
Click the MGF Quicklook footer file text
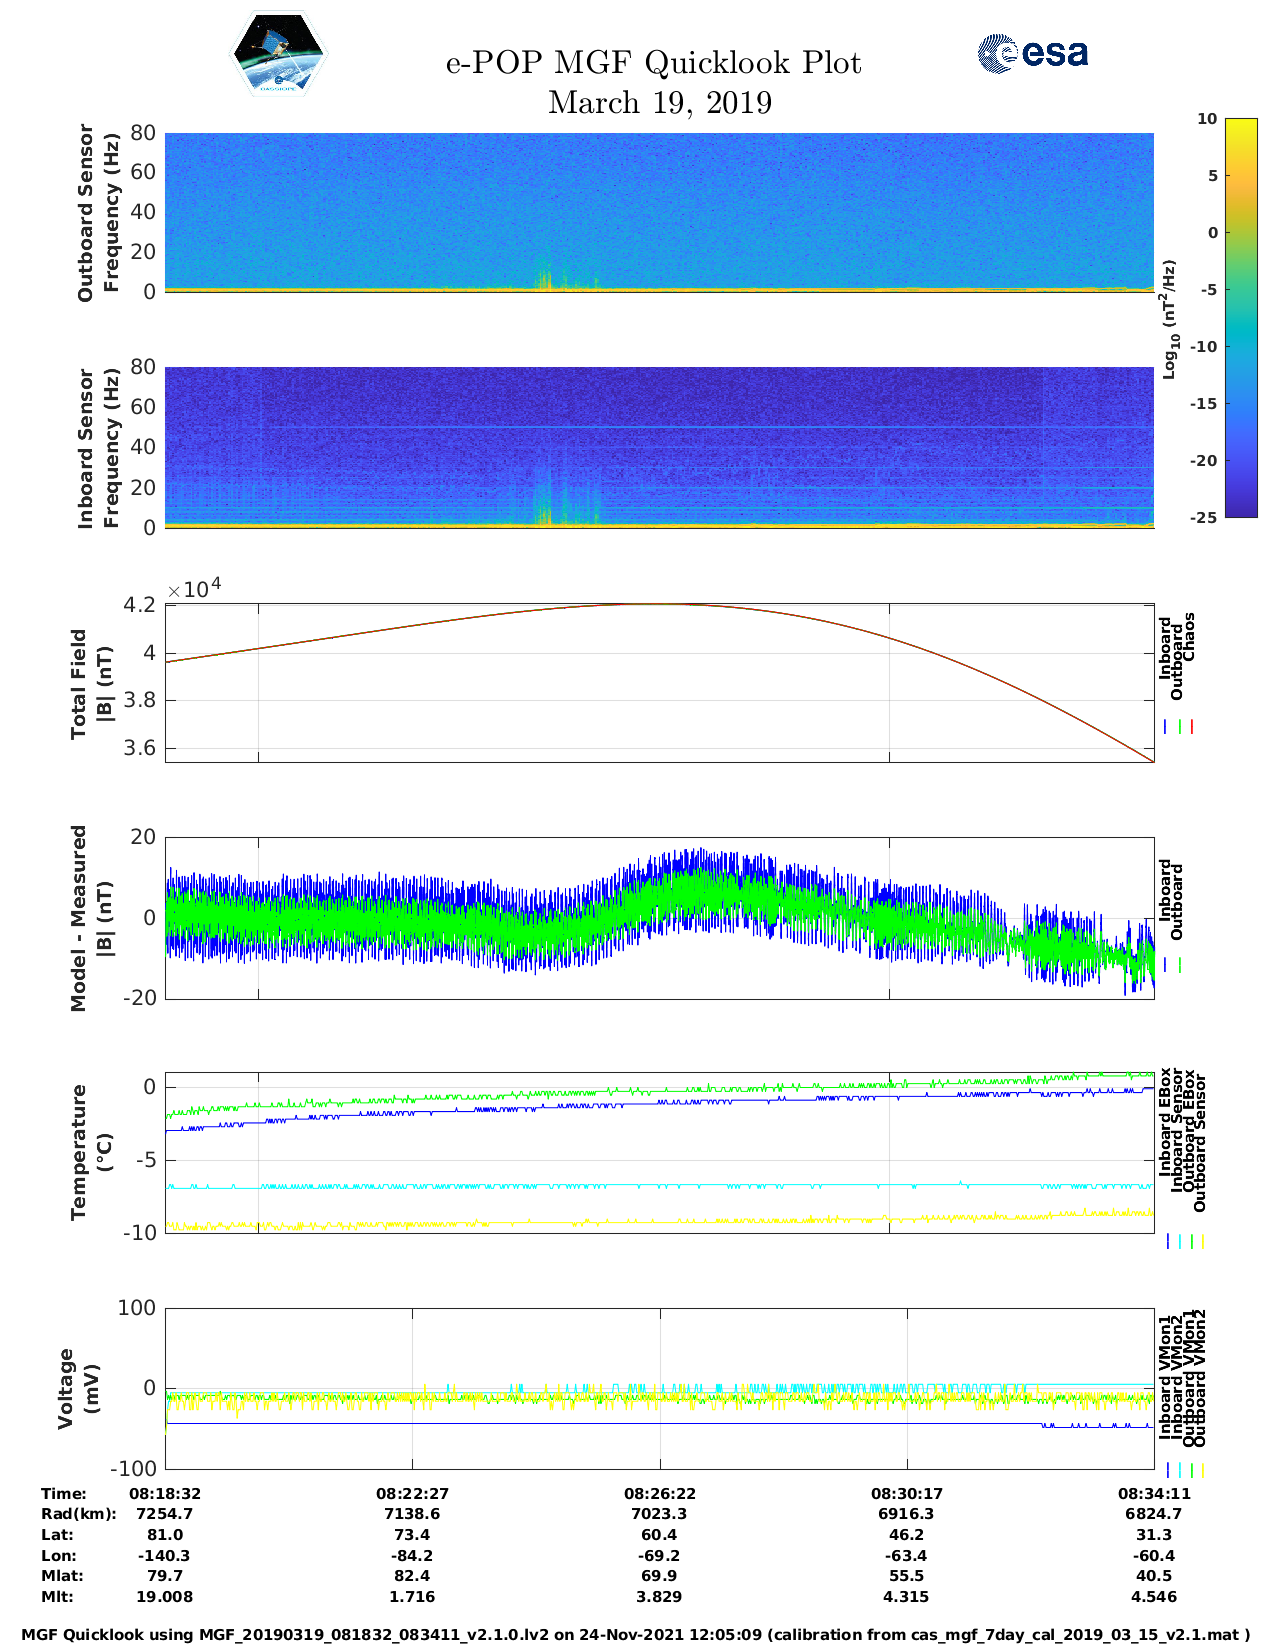[636, 1635]
